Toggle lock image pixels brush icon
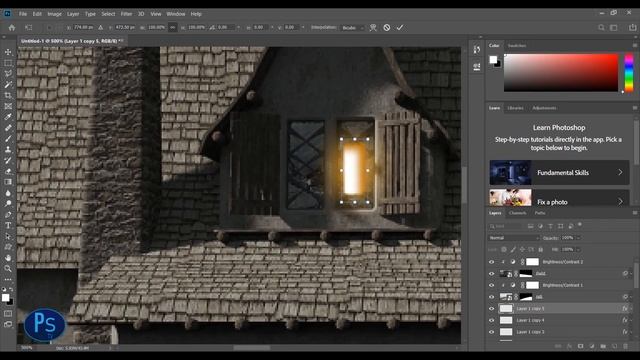Viewport: 640px width, 360px height. [513, 249]
